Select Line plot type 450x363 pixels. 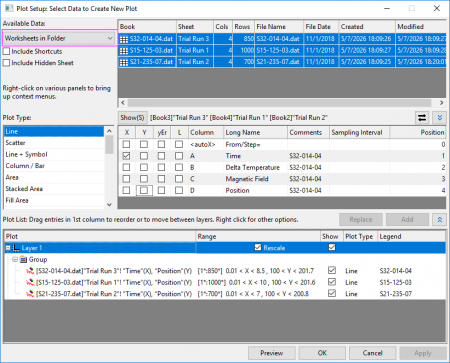pyautogui.click(x=54, y=131)
